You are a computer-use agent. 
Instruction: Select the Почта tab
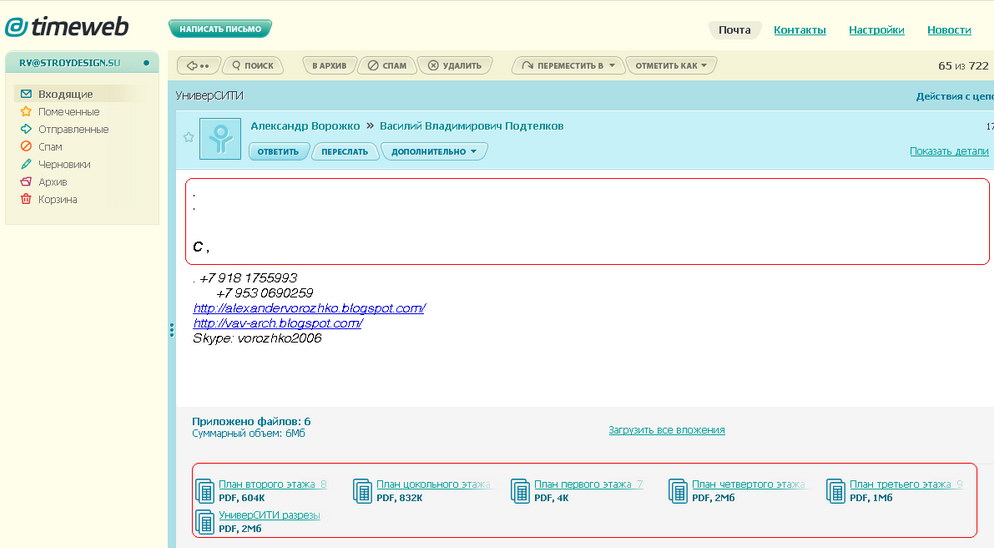click(734, 30)
